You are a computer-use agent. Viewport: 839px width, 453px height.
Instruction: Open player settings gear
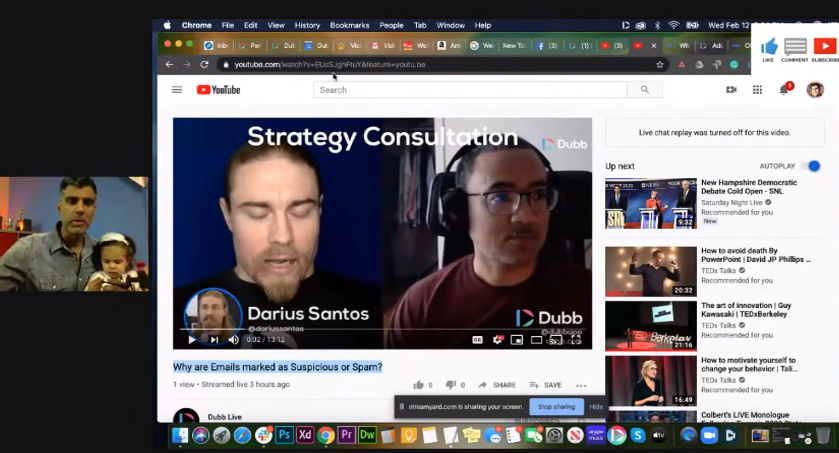[x=498, y=340]
